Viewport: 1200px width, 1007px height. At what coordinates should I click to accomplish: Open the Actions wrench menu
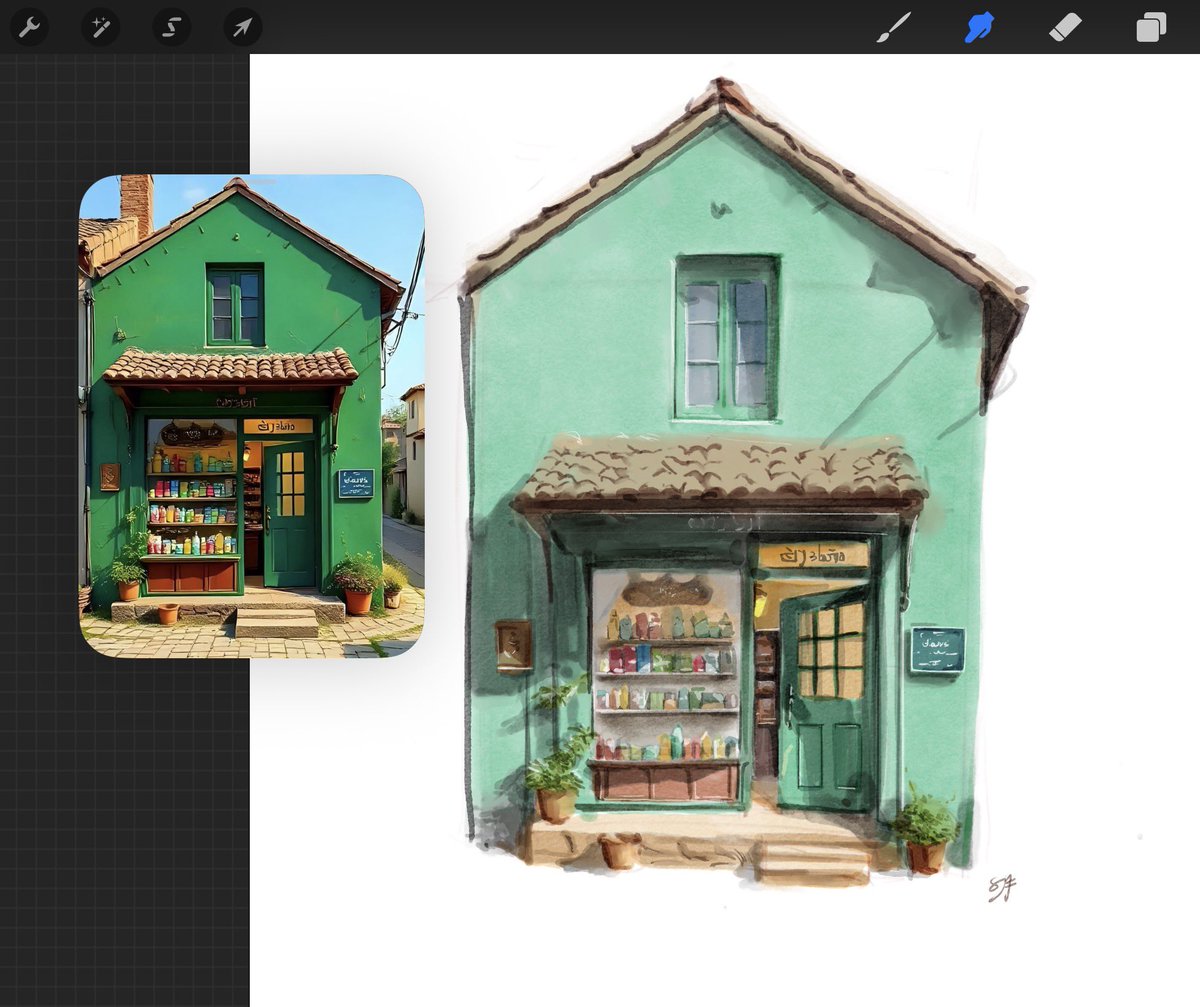click(x=29, y=27)
